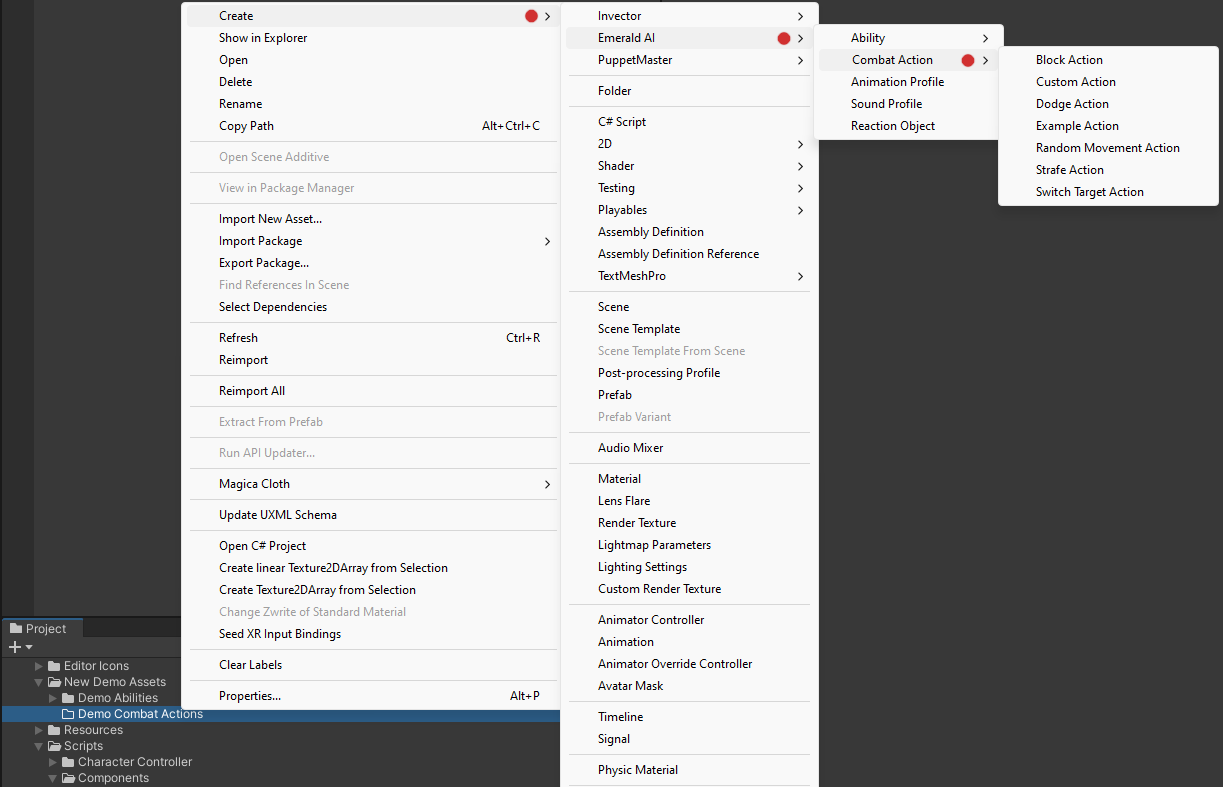Click the Scripts folder icon

pos(55,746)
